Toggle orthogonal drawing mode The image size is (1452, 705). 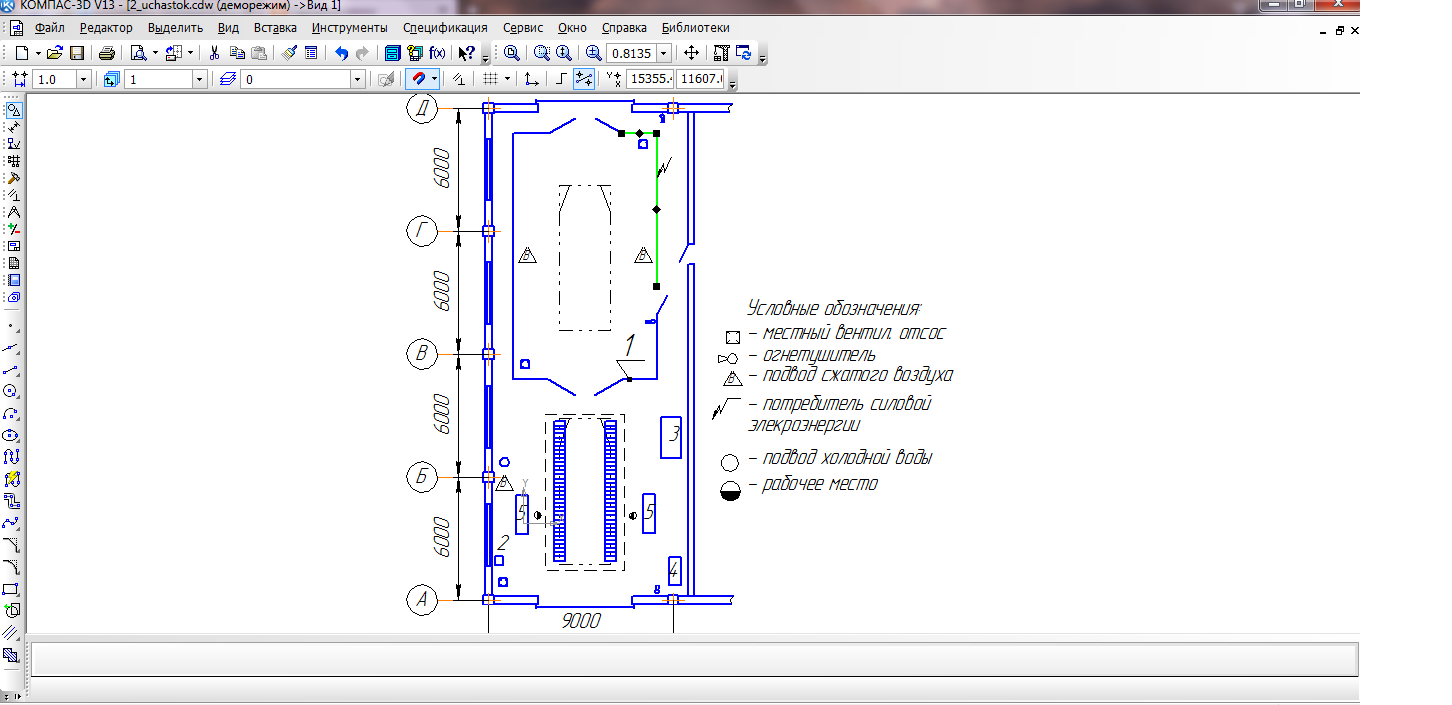[x=560, y=78]
